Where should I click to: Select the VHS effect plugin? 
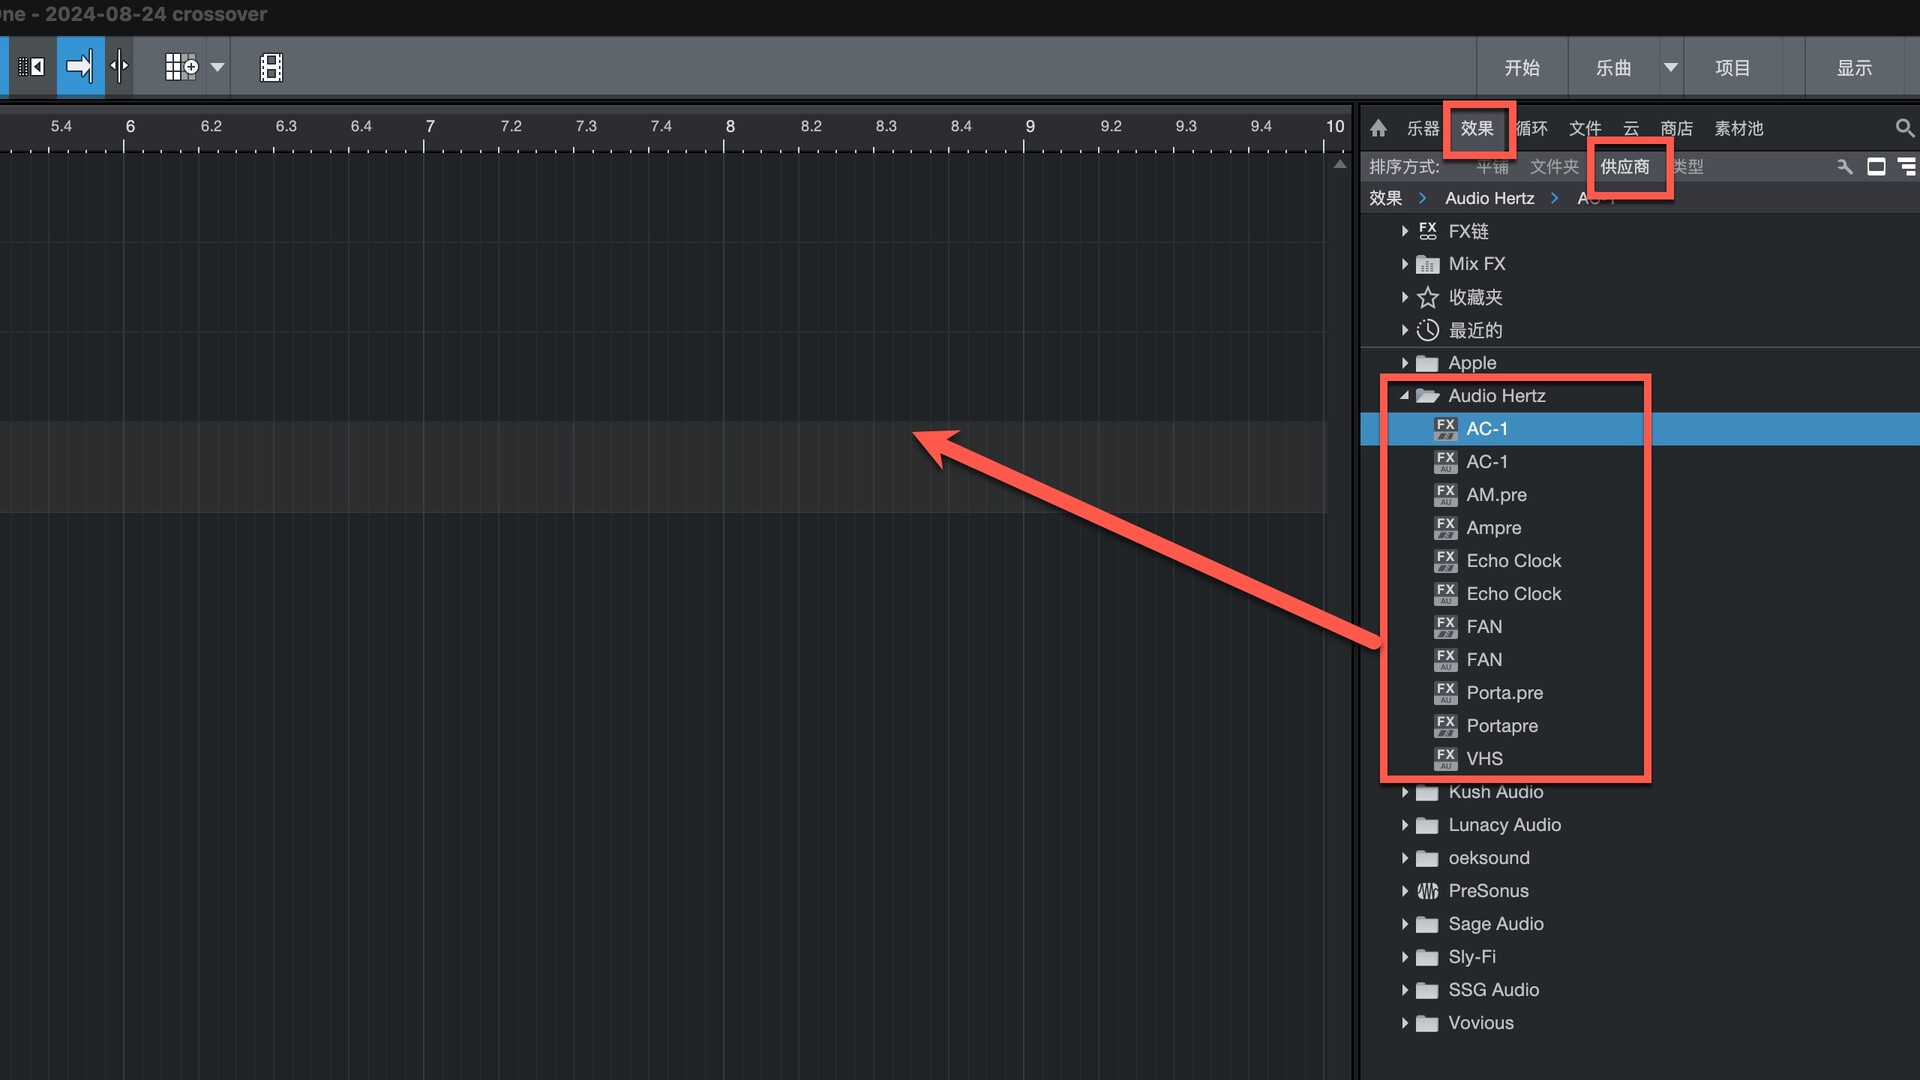coord(1484,759)
